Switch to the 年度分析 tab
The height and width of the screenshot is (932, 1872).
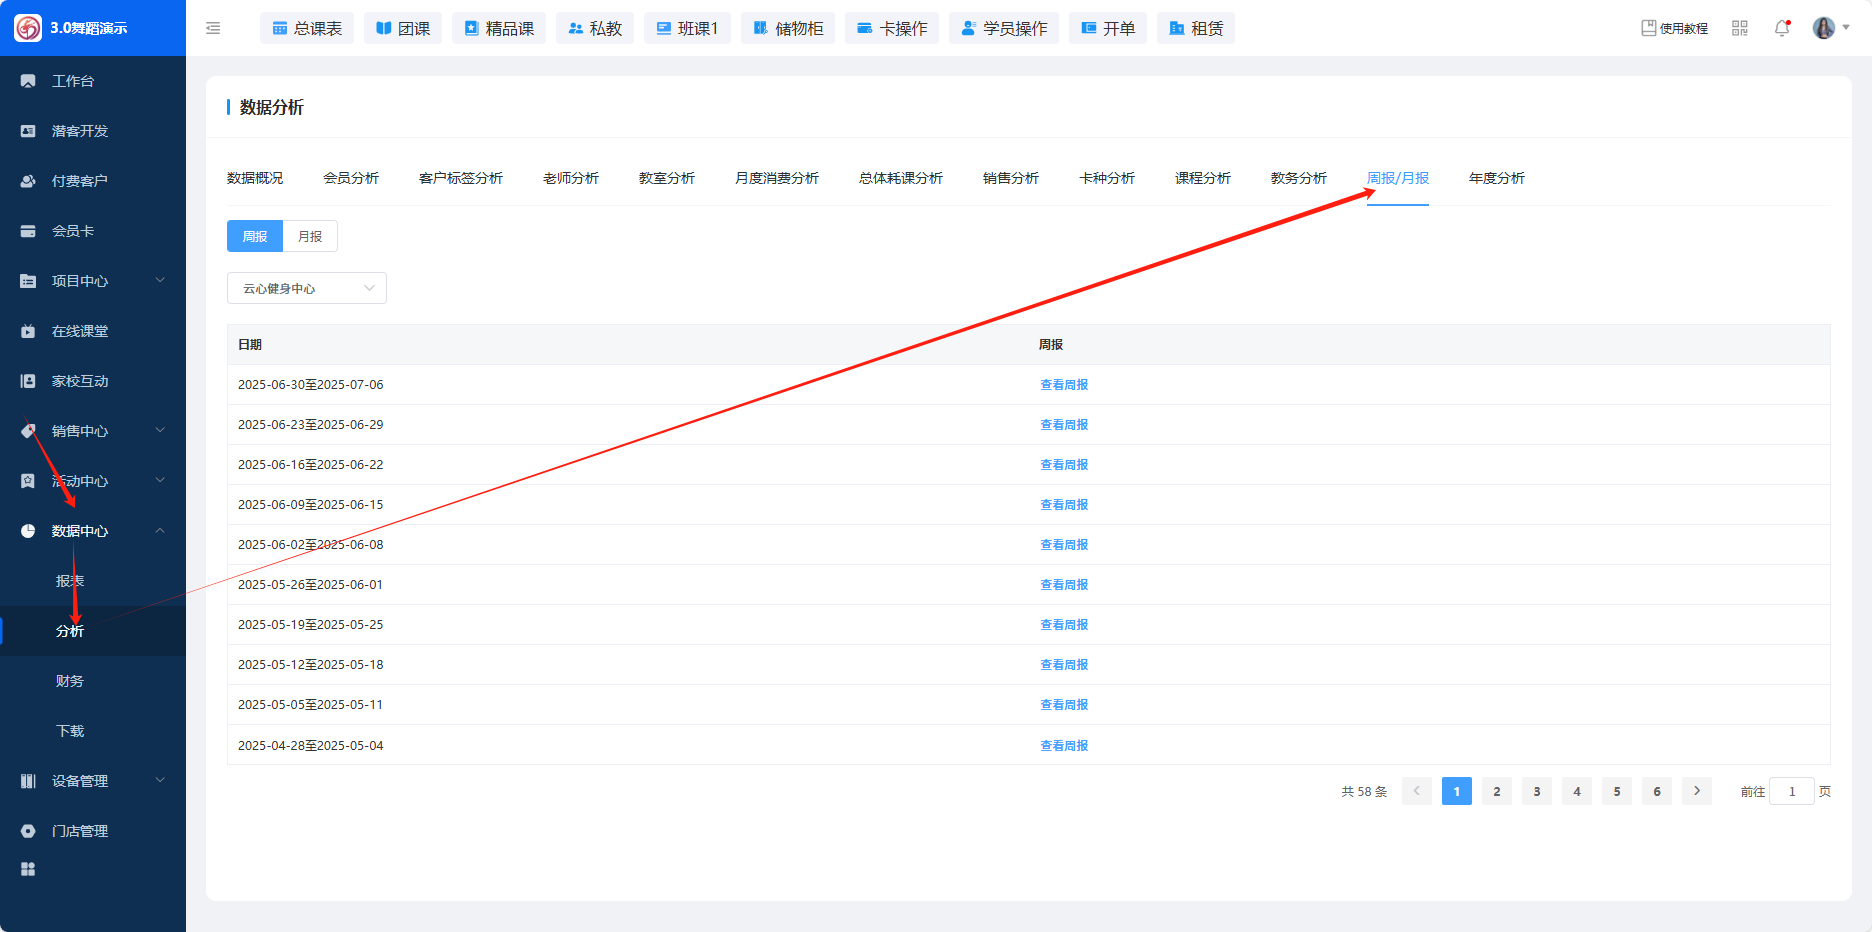click(1496, 178)
